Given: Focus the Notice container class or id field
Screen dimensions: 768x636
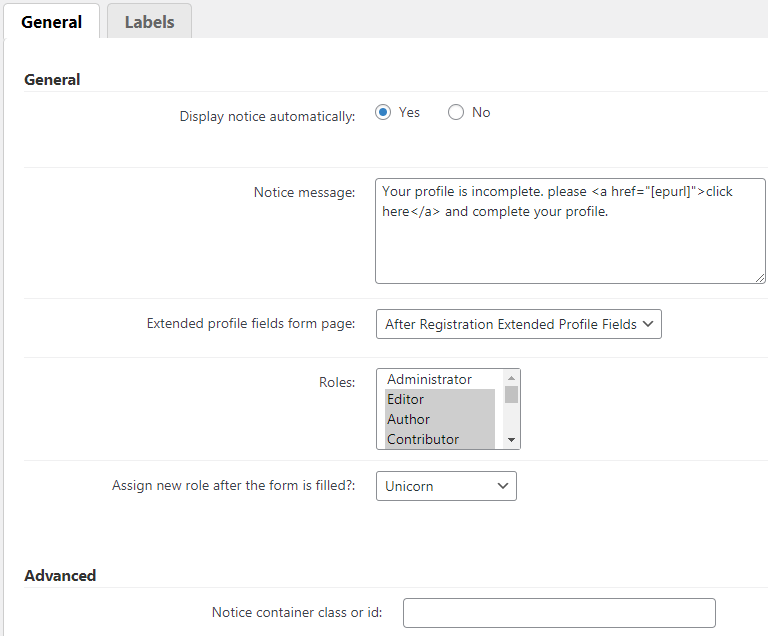Looking at the screenshot, I should [x=559, y=612].
